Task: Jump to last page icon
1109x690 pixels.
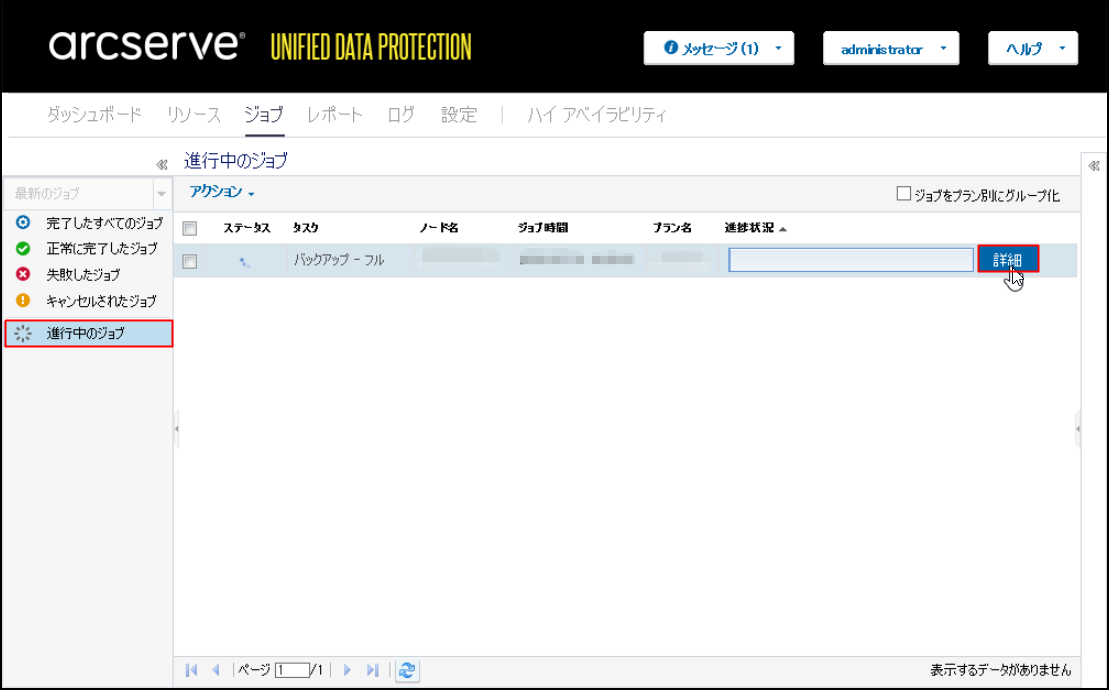Action: [372, 670]
